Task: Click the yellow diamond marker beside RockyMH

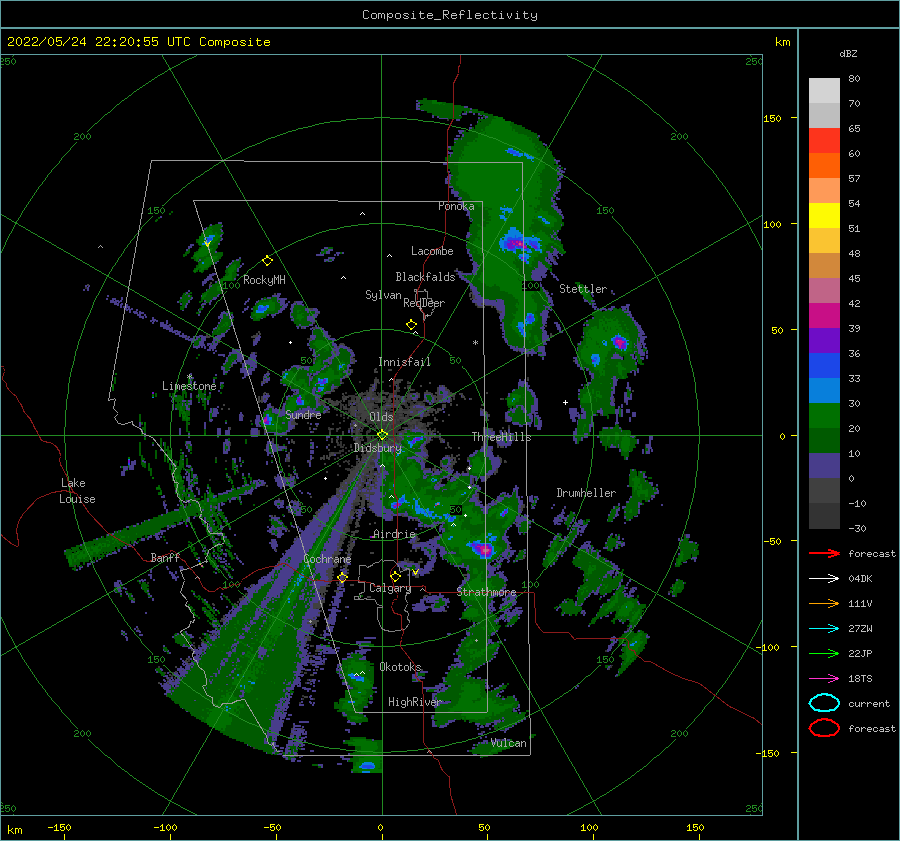Action: click(267, 261)
